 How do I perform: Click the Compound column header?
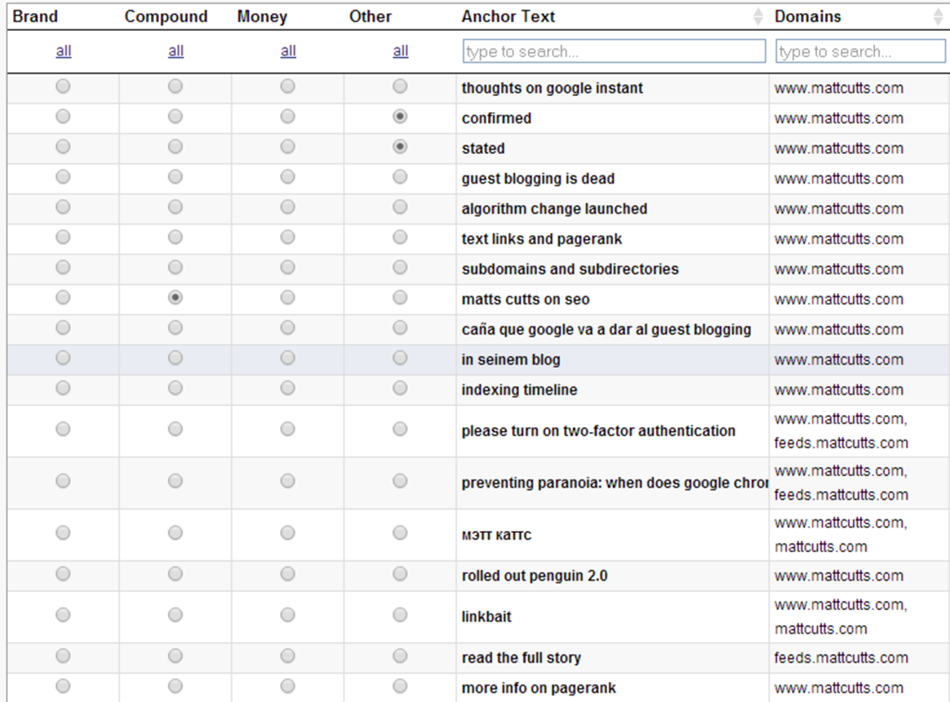tap(166, 16)
